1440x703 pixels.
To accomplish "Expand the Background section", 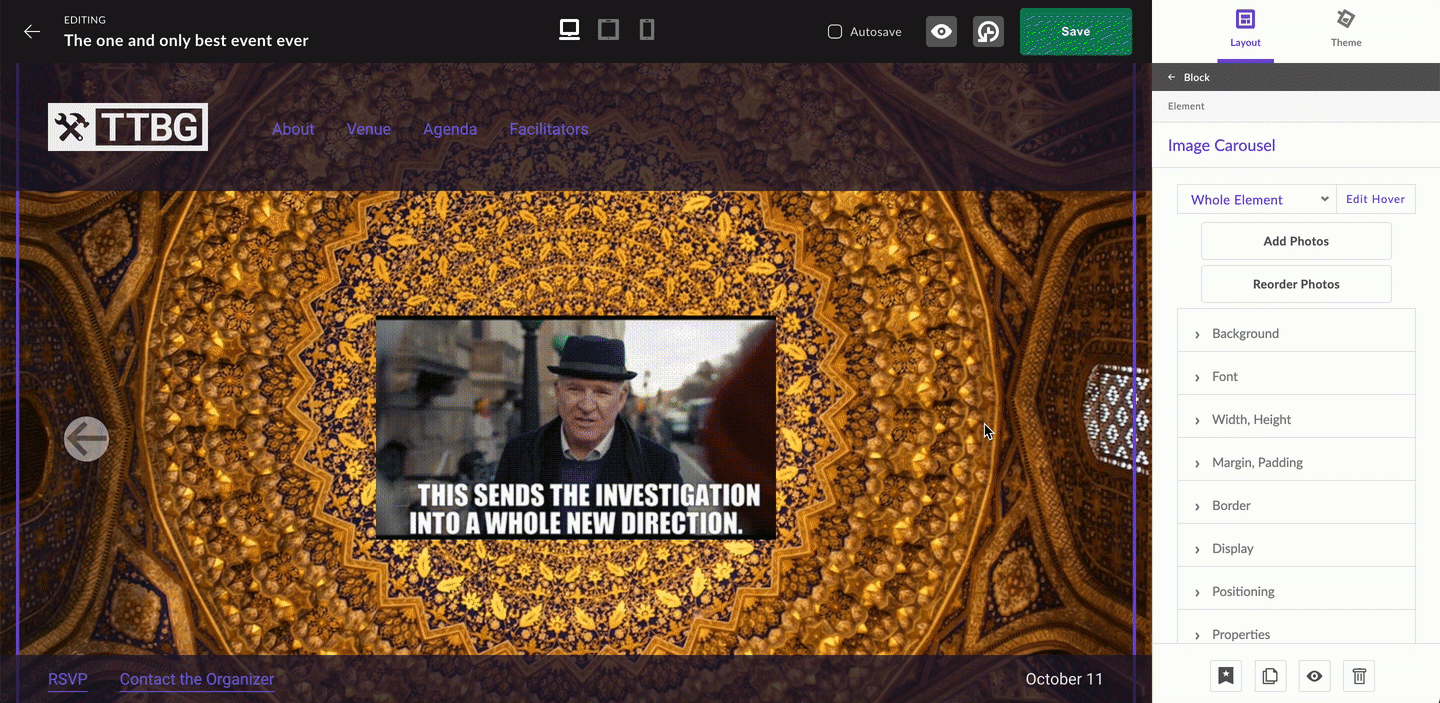I will coord(1296,333).
